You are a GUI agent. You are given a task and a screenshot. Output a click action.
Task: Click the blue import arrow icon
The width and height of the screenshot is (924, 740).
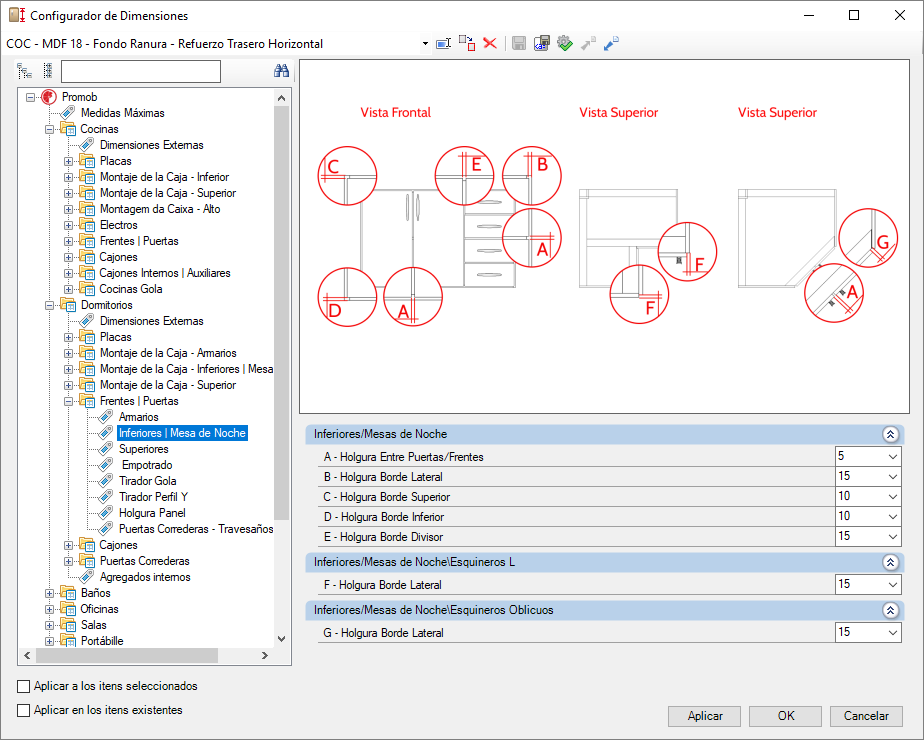(611, 44)
